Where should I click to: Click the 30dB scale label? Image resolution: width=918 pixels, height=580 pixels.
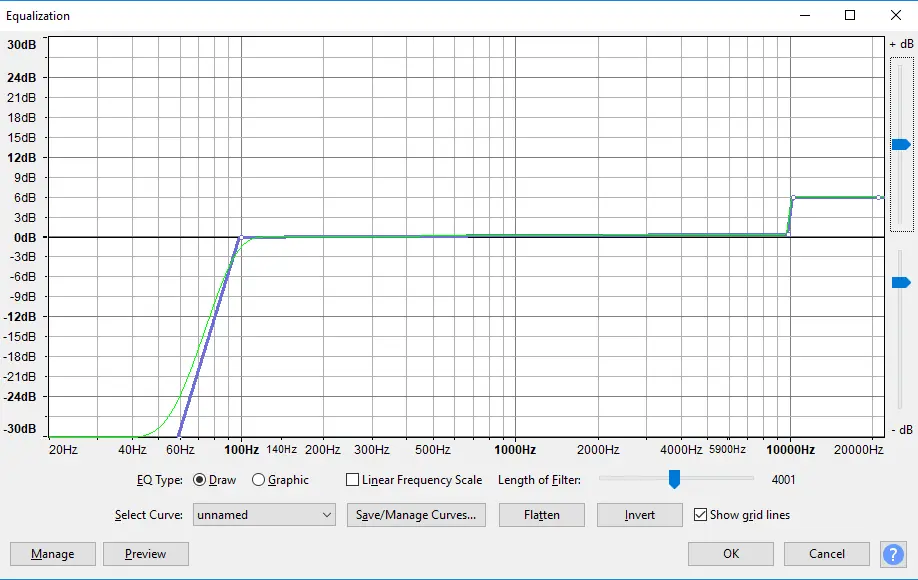(x=22, y=44)
